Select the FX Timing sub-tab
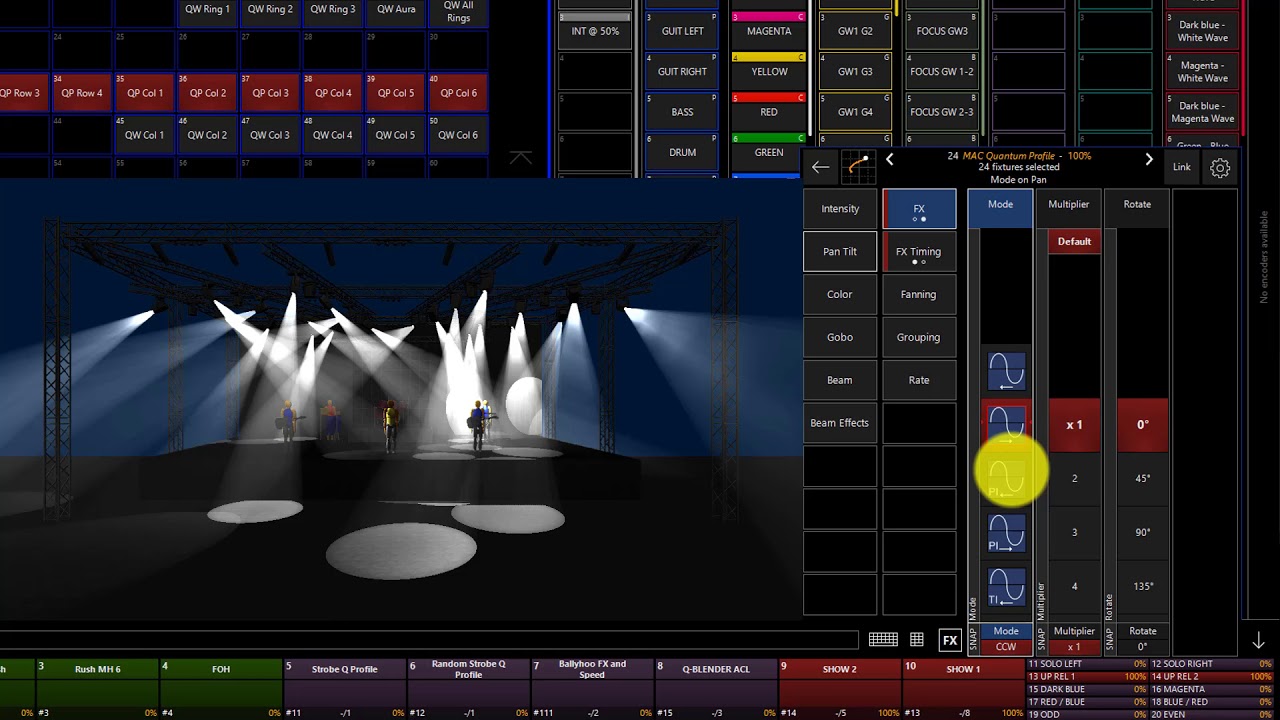 [x=919, y=252]
